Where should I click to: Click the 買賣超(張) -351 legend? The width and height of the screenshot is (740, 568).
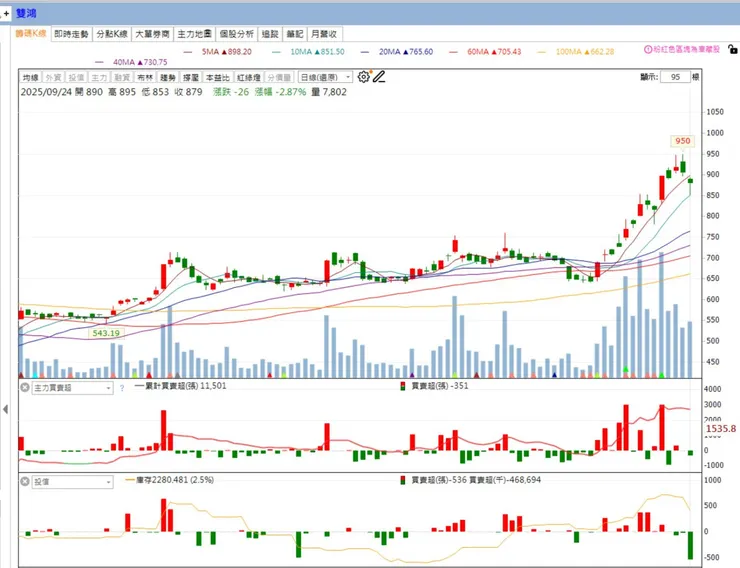coord(434,385)
